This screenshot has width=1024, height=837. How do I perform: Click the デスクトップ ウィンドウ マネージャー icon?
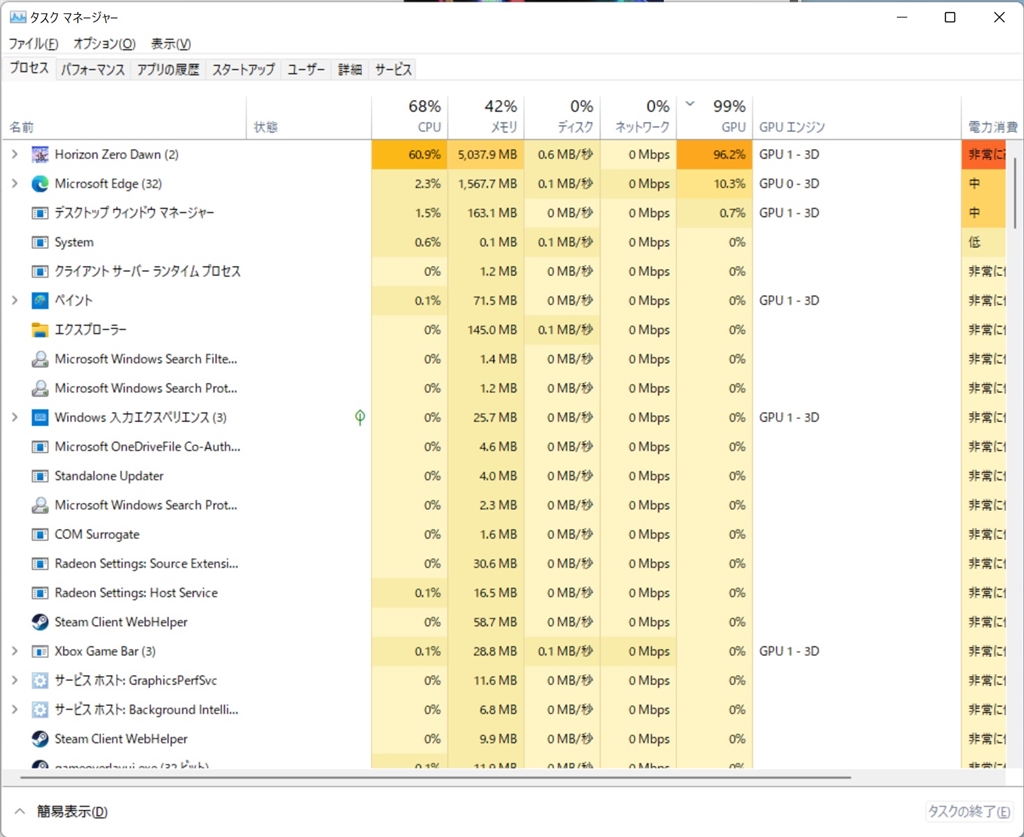tap(40, 213)
